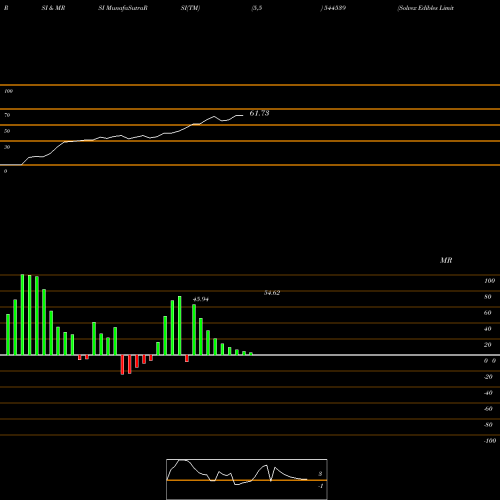Viewport: 500px width, 500px height.
Task: Click the 61.73 RSI value label
Action: coord(259,113)
